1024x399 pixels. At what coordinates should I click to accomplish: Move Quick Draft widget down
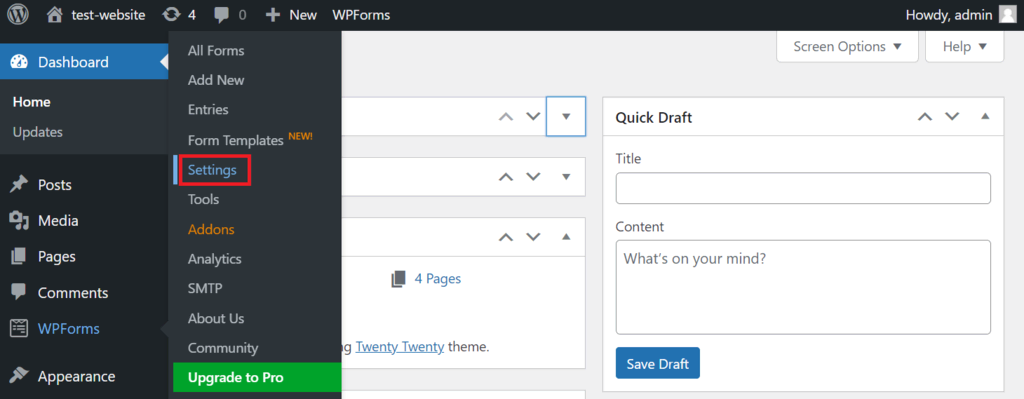pos(952,117)
